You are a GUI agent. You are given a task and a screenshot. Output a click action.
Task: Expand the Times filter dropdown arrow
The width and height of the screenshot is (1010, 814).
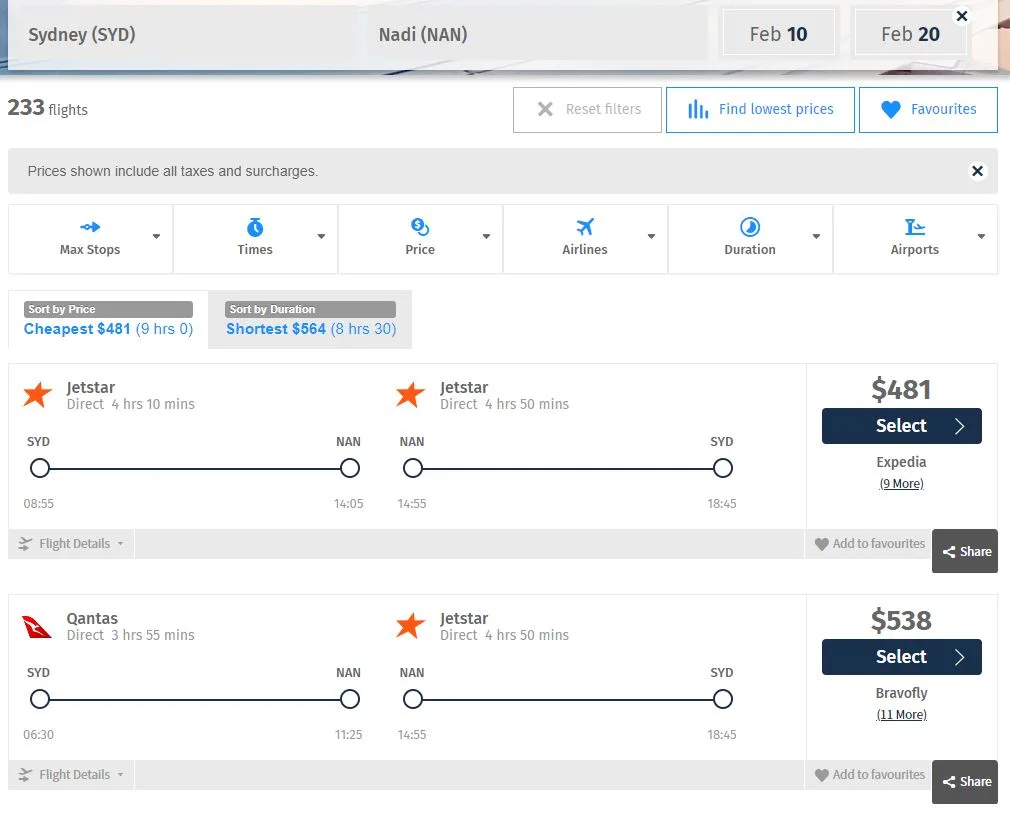tap(321, 236)
